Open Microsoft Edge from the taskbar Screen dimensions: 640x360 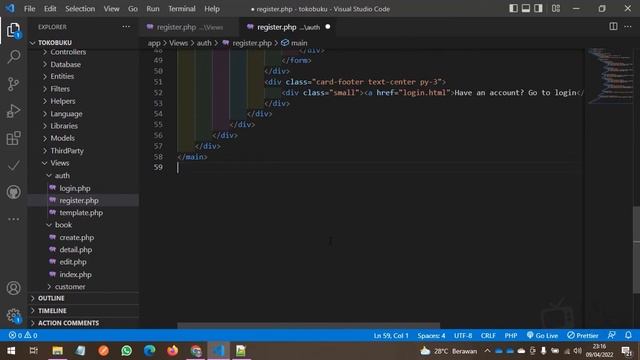(x=149, y=351)
